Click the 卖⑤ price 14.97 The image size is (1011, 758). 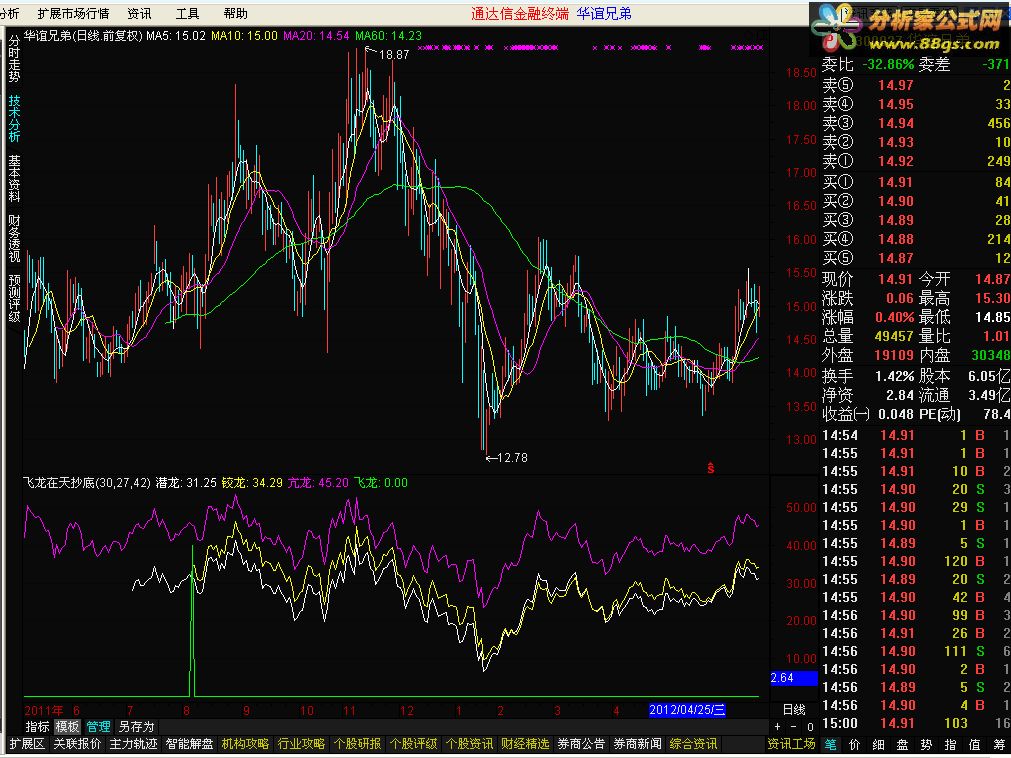tap(896, 85)
